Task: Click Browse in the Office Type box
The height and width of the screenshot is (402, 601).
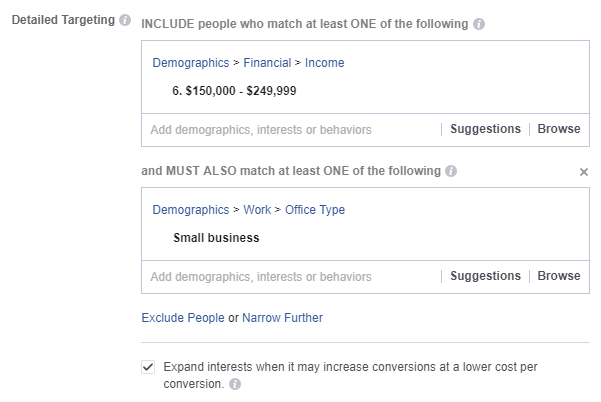Action: [x=559, y=276]
